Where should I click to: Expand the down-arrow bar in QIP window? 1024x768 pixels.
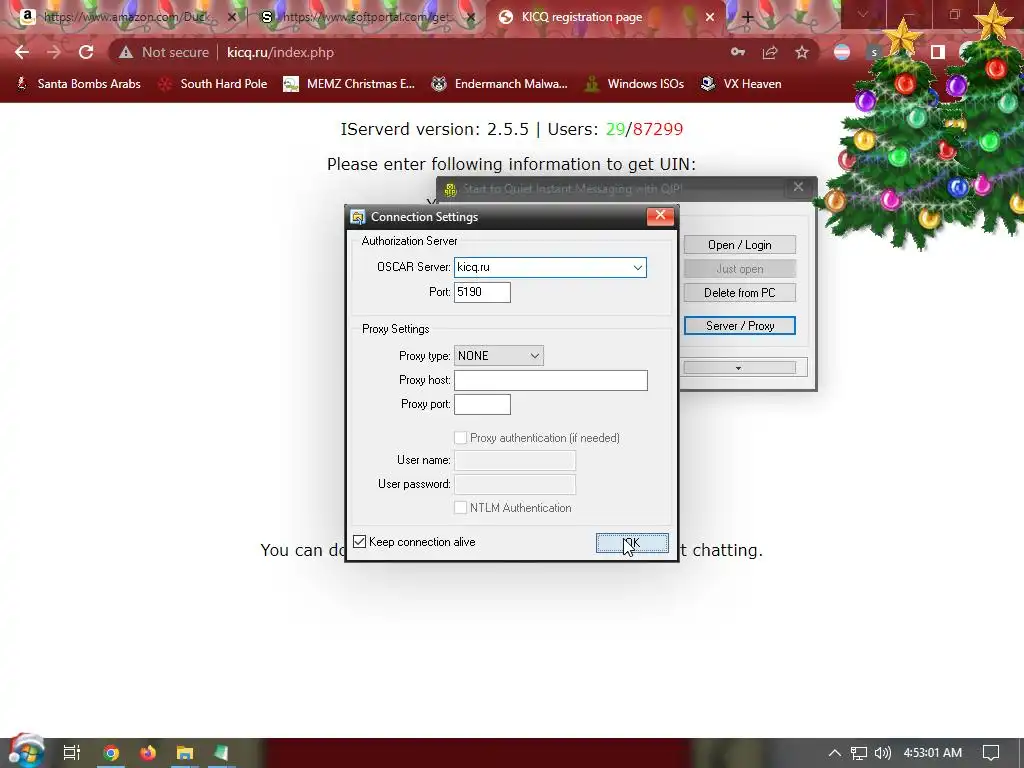739,368
